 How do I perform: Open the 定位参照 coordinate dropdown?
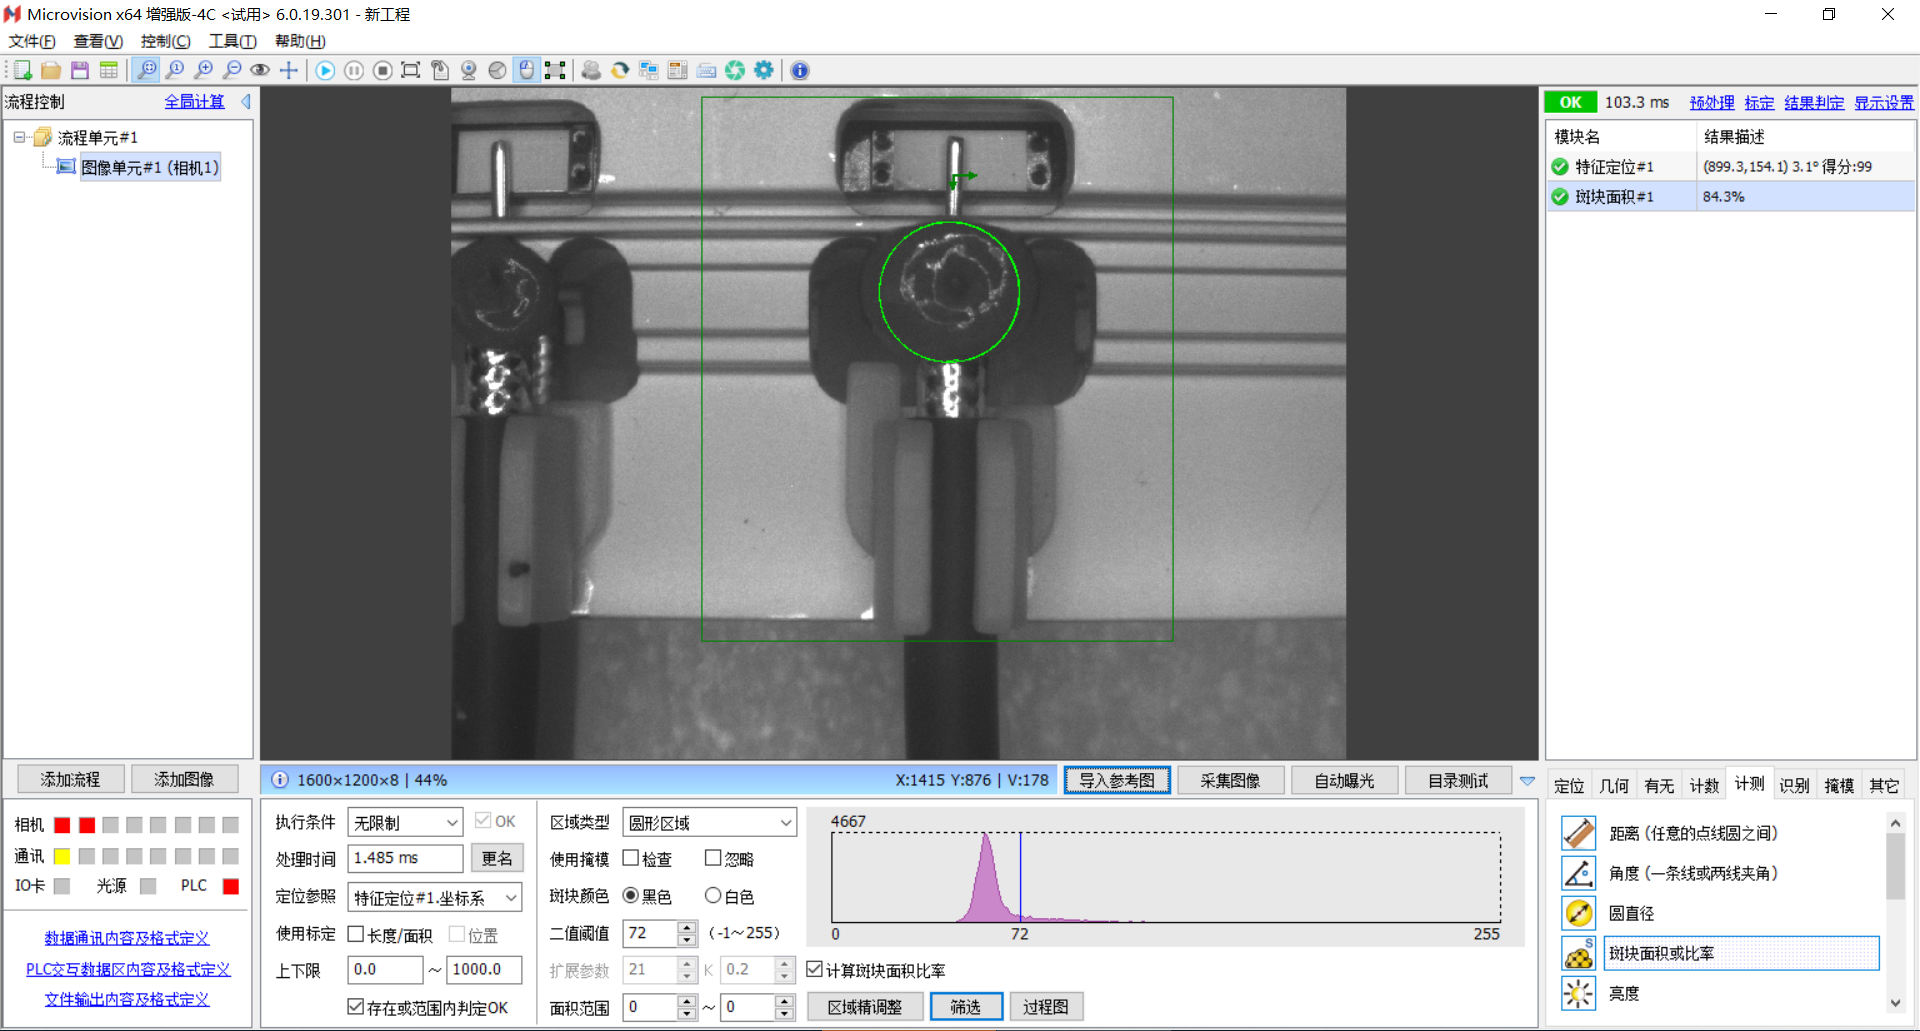(x=435, y=897)
